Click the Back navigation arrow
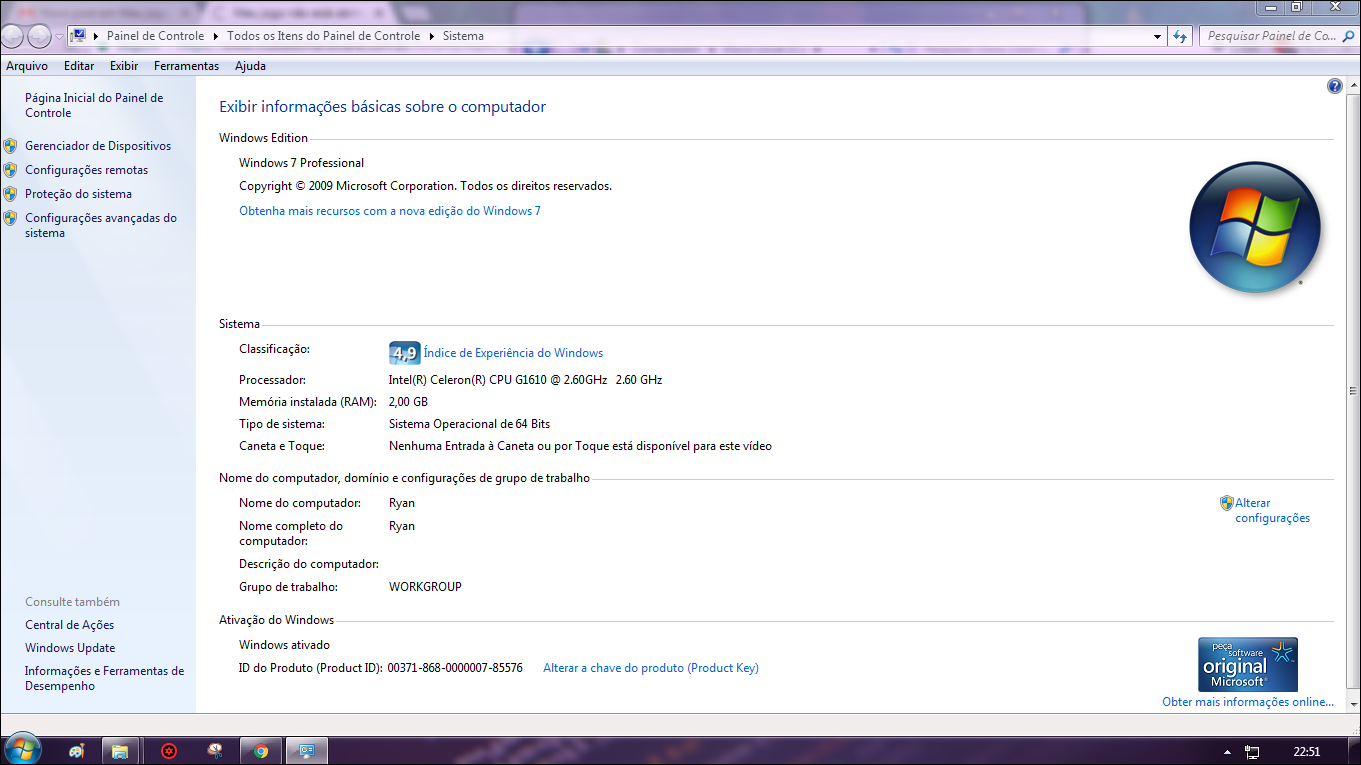Viewport: 1361px width, 765px height. [x=12, y=36]
